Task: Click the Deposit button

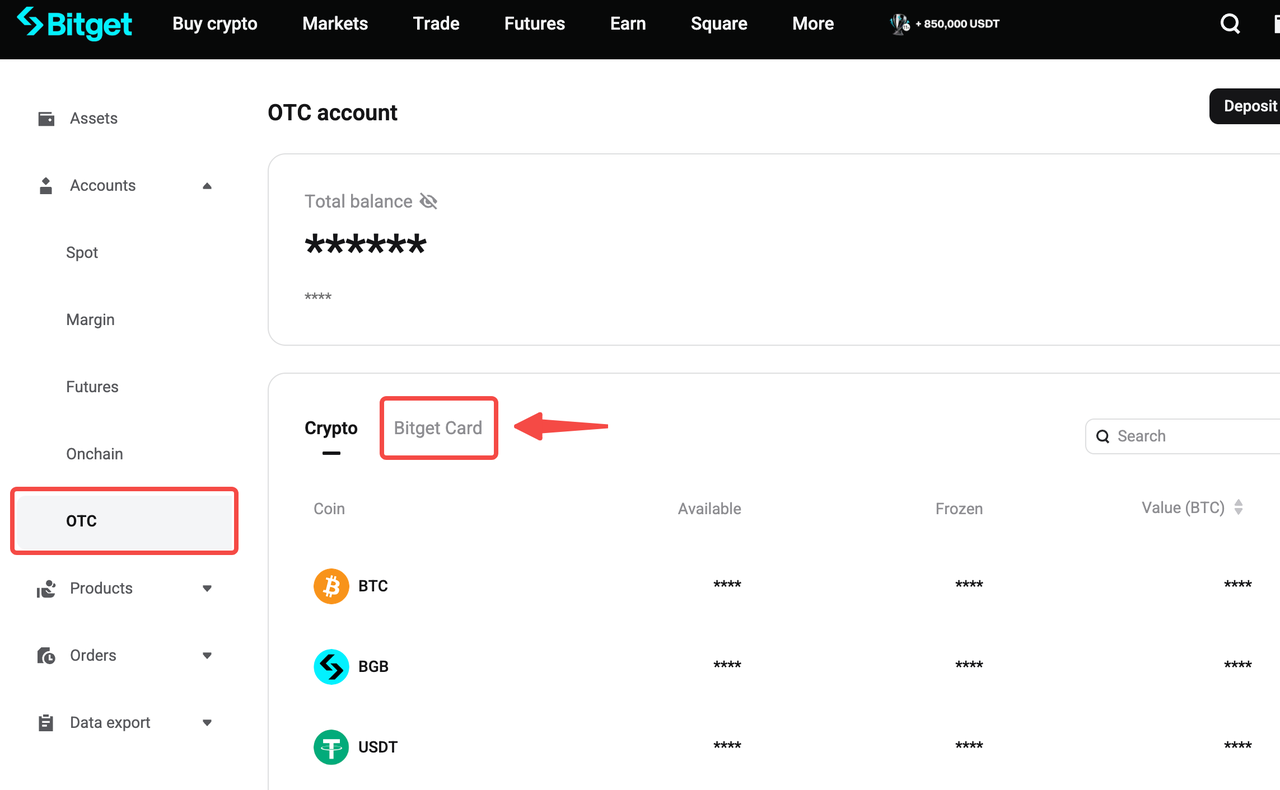Action: point(1250,105)
